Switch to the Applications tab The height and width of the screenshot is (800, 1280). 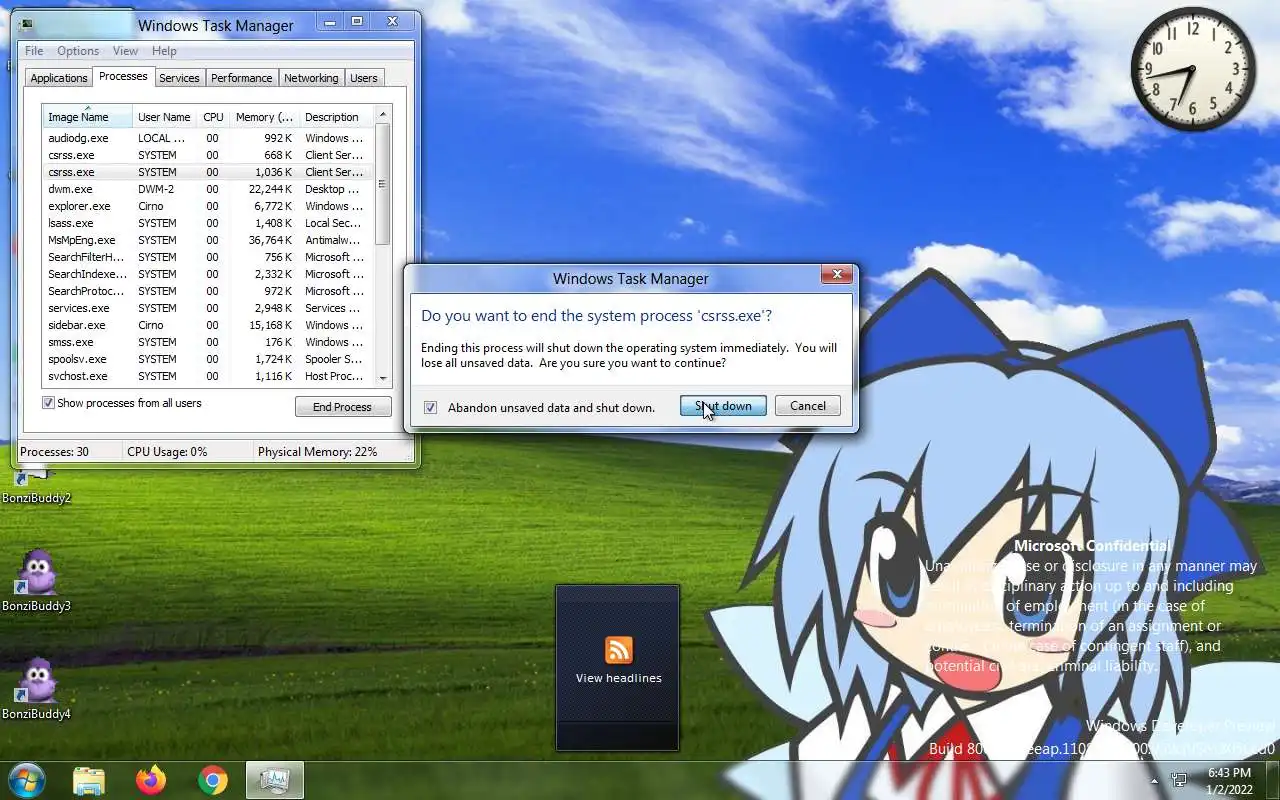[59, 78]
